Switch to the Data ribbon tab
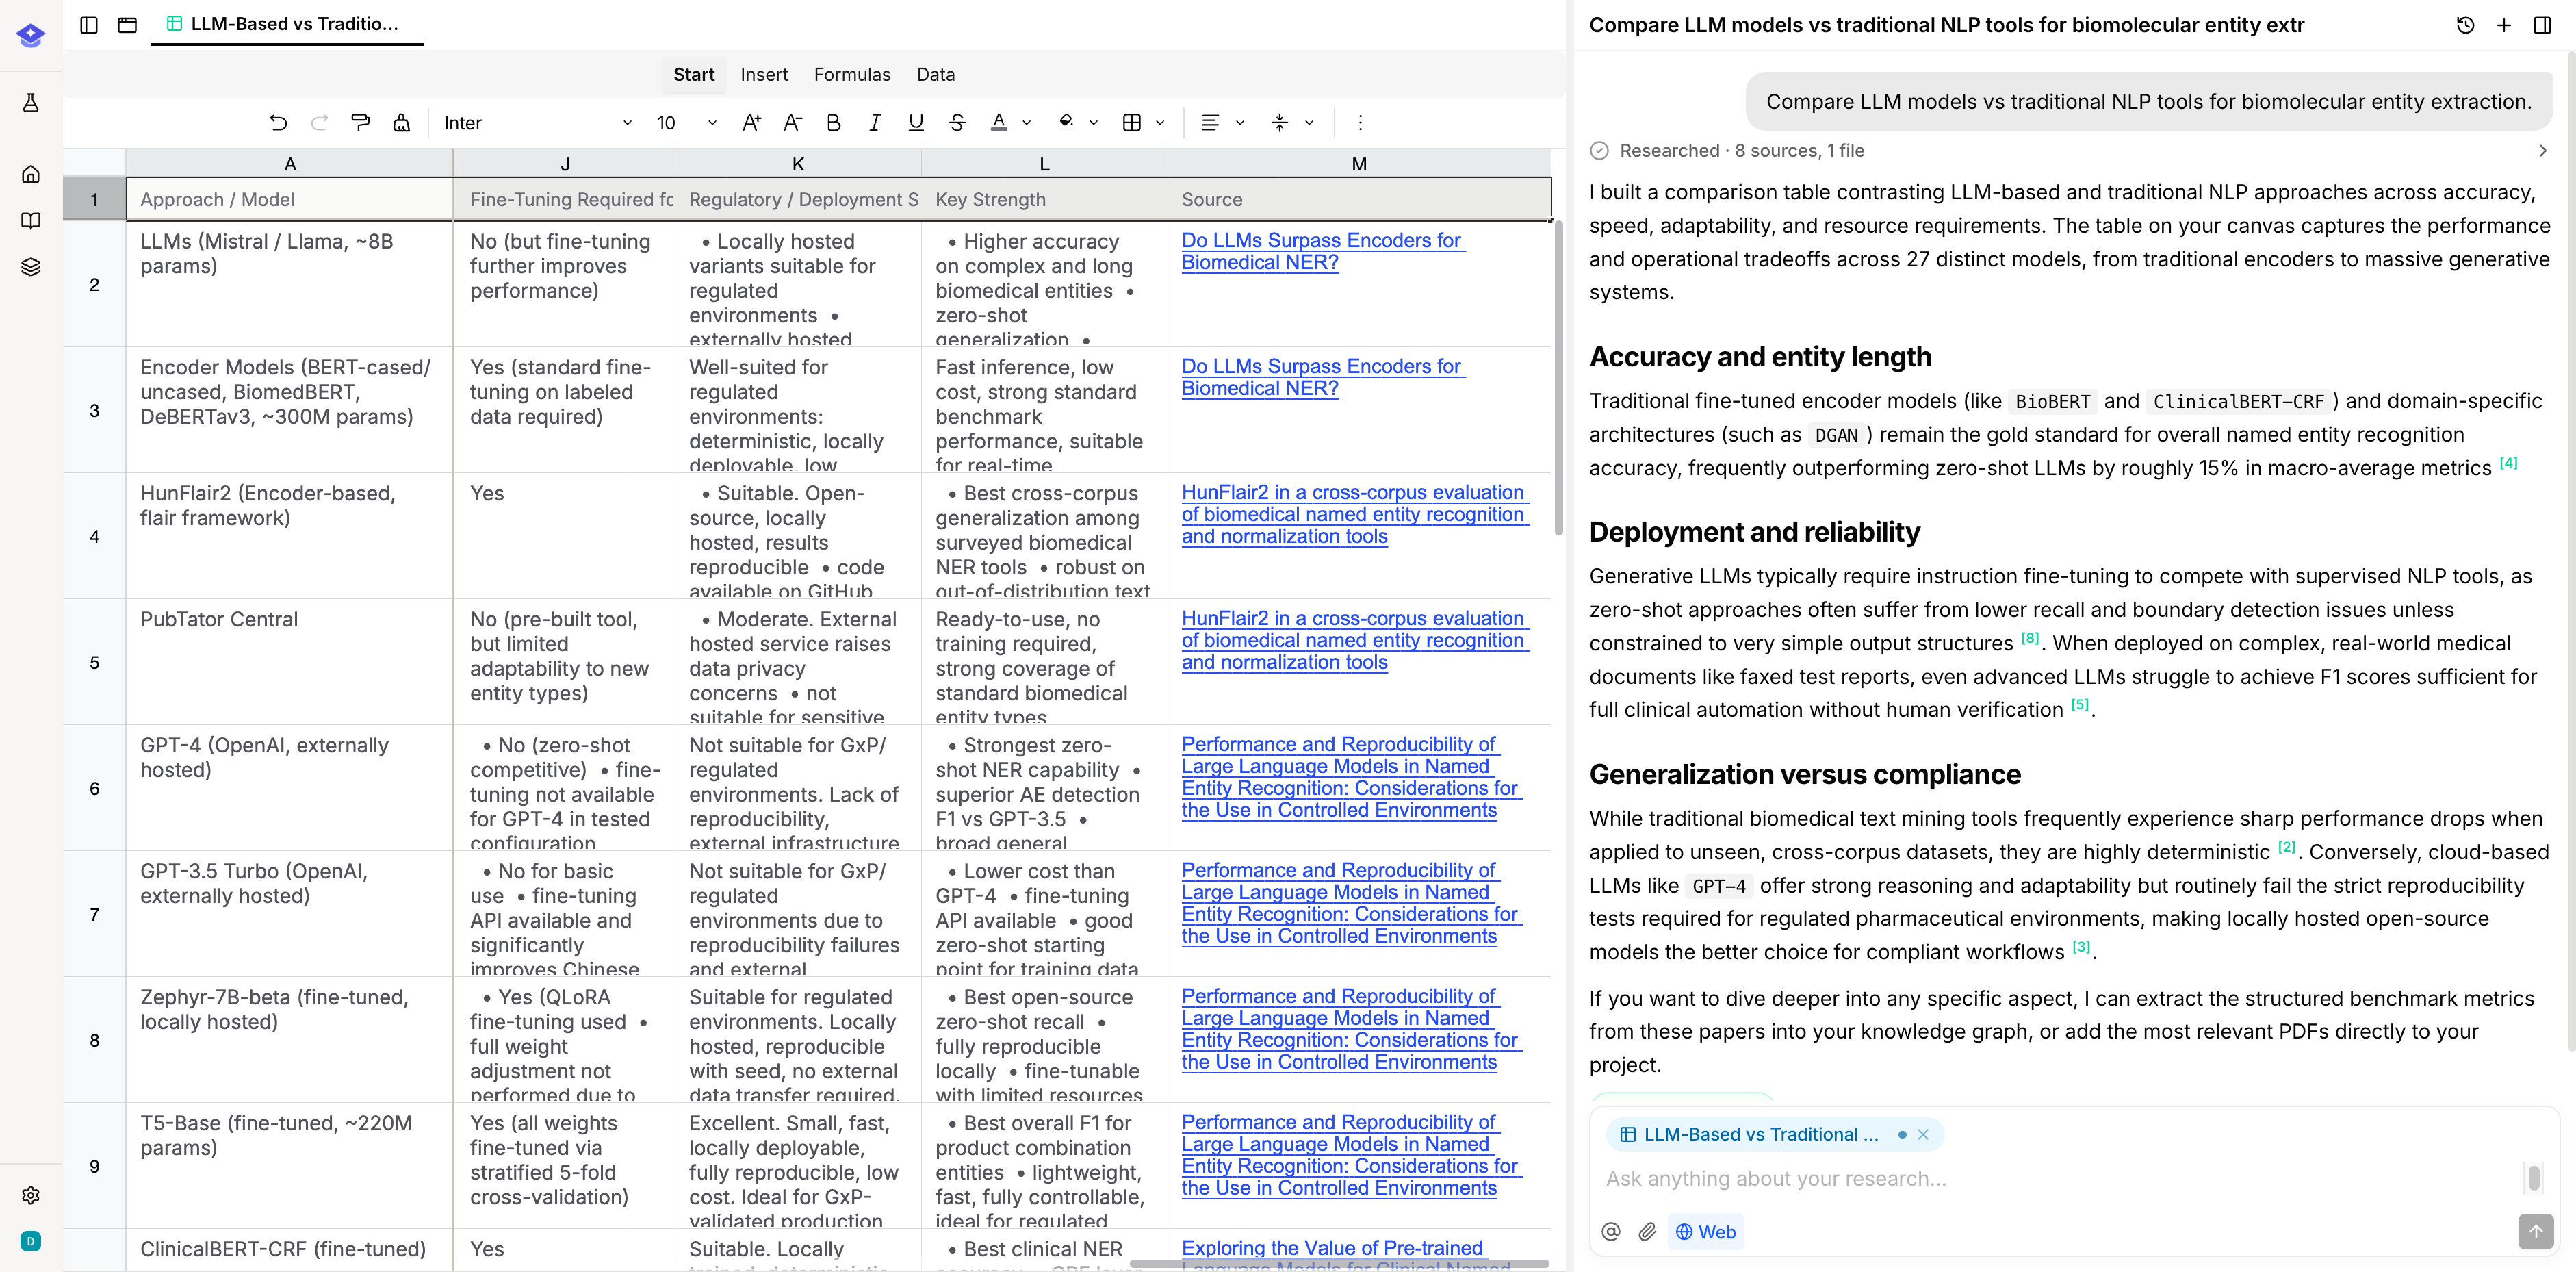The image size is (2576, 1272). (936, 75)
